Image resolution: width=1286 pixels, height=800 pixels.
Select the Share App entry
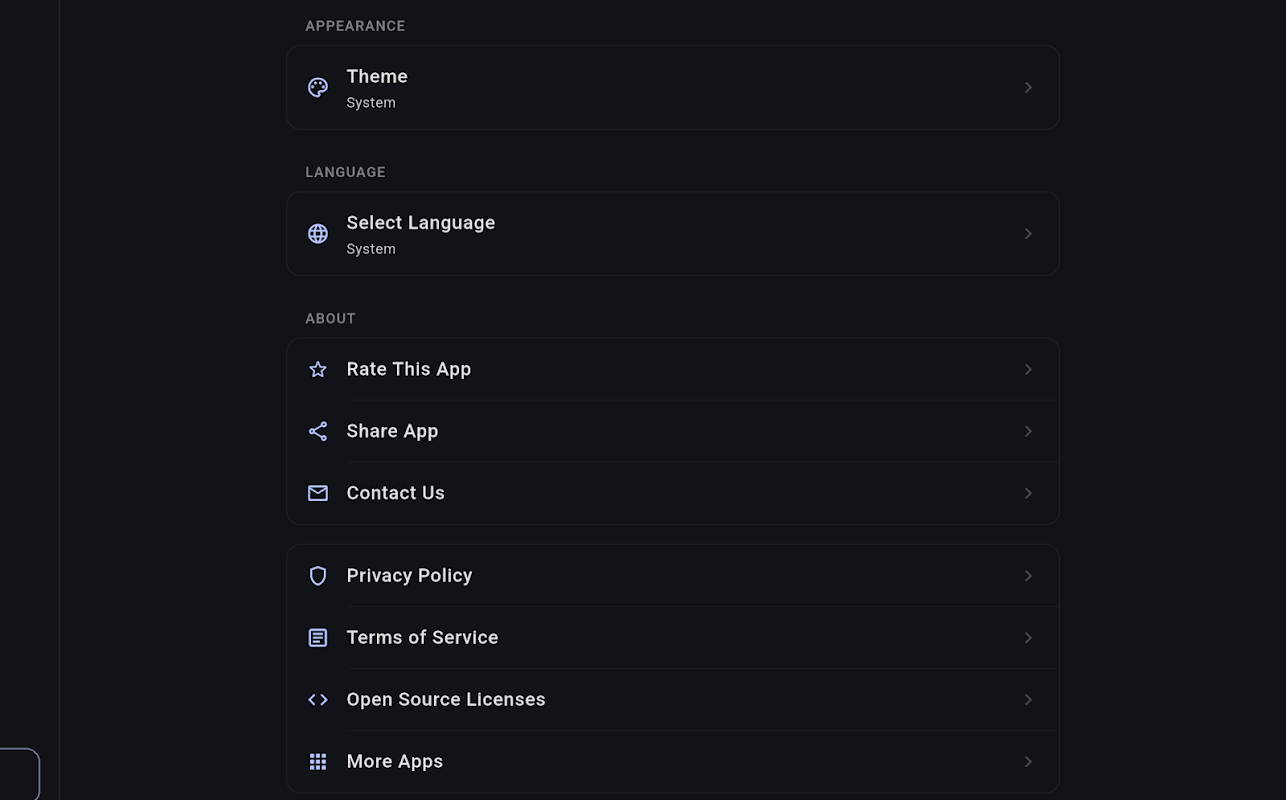click(673, 432)
